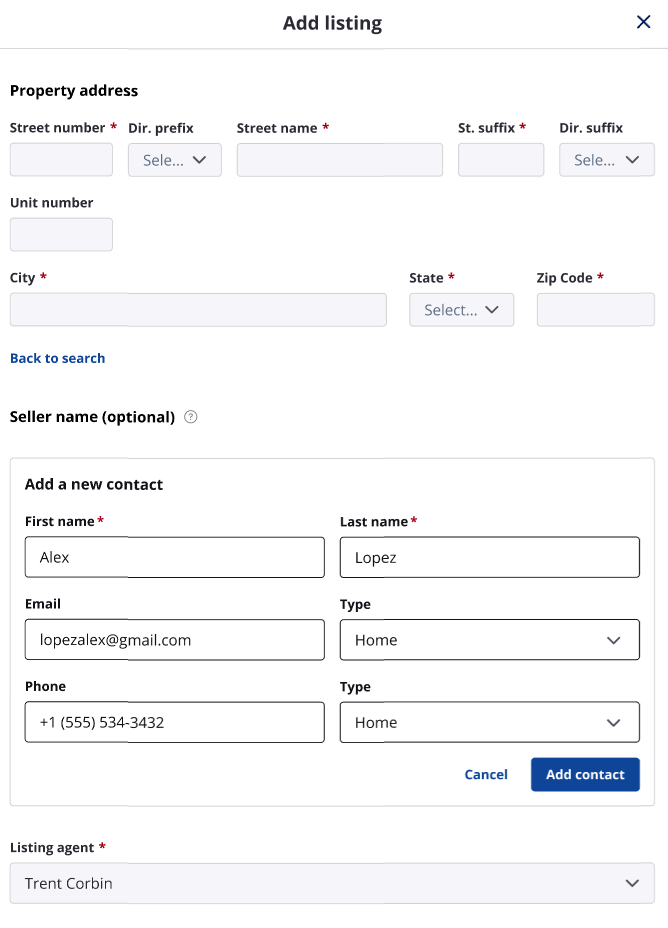
Task: Click the Seller name help icon
Action: pos(191,417)
